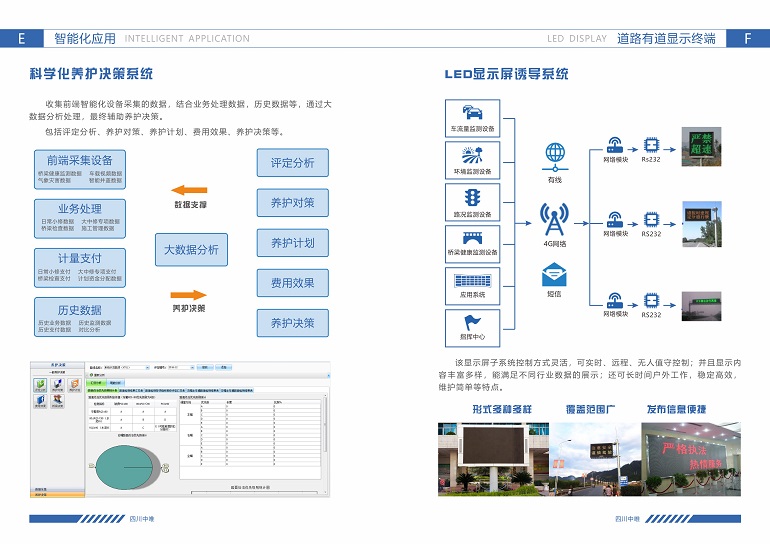Click the 形式多种多样 caption
Screen dimensions: 770x544
502,409
